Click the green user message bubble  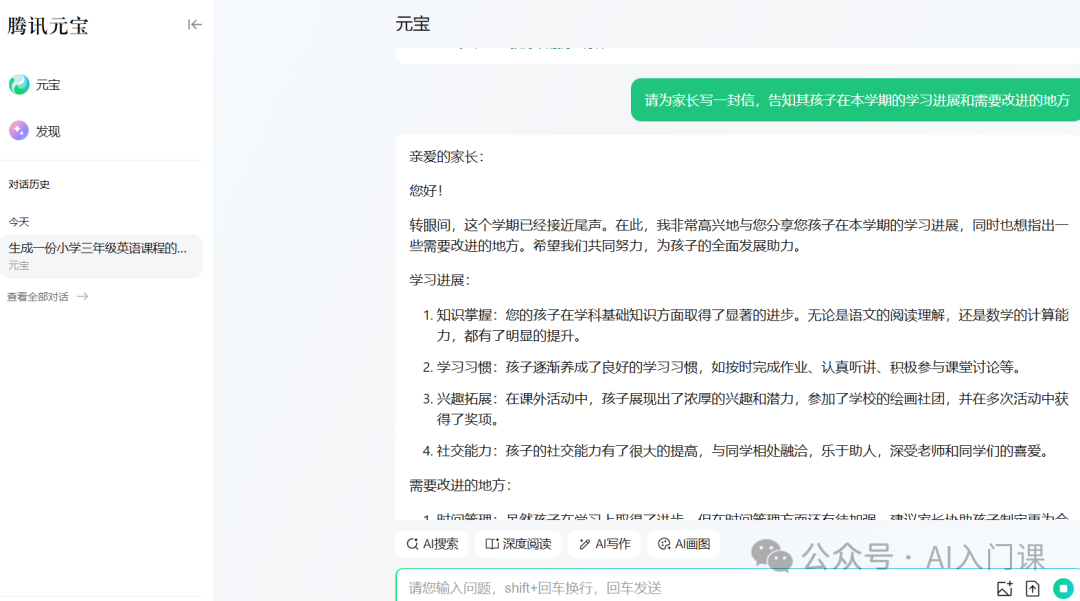(x=855, y=100)
